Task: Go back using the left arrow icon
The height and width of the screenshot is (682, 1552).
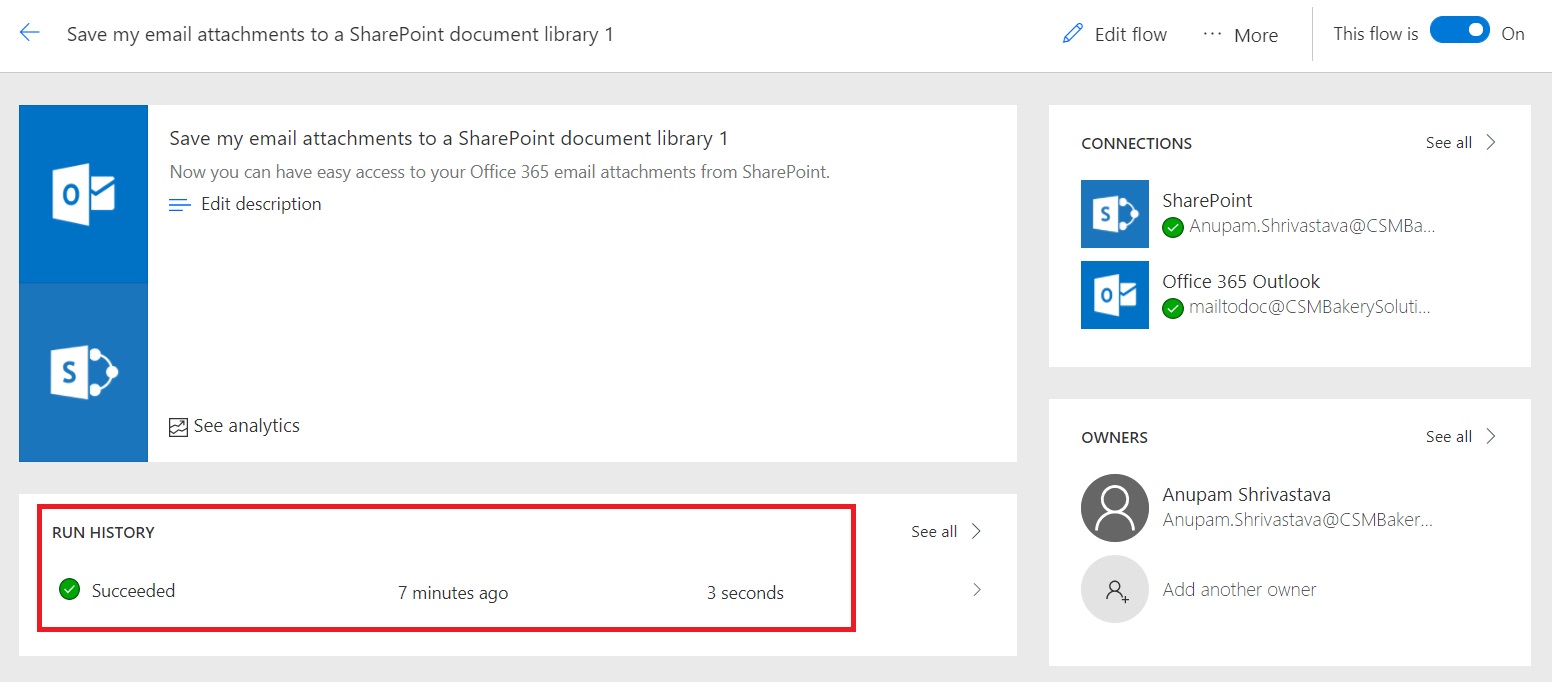Action: pos(30,33)
